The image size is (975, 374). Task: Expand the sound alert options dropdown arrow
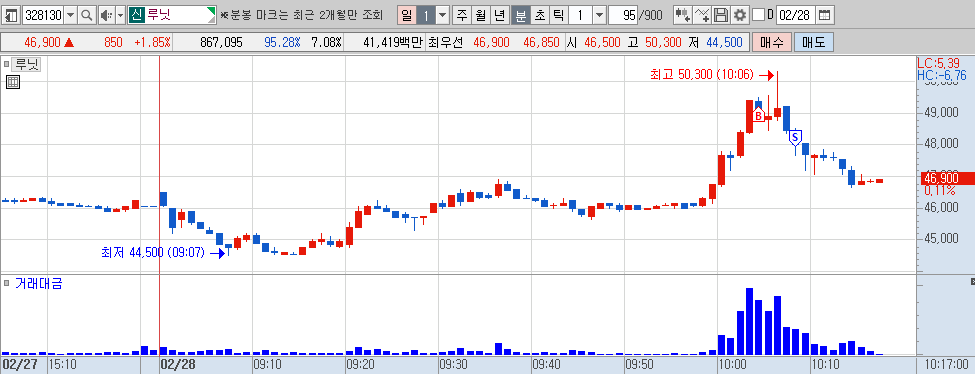pos(121,15)
